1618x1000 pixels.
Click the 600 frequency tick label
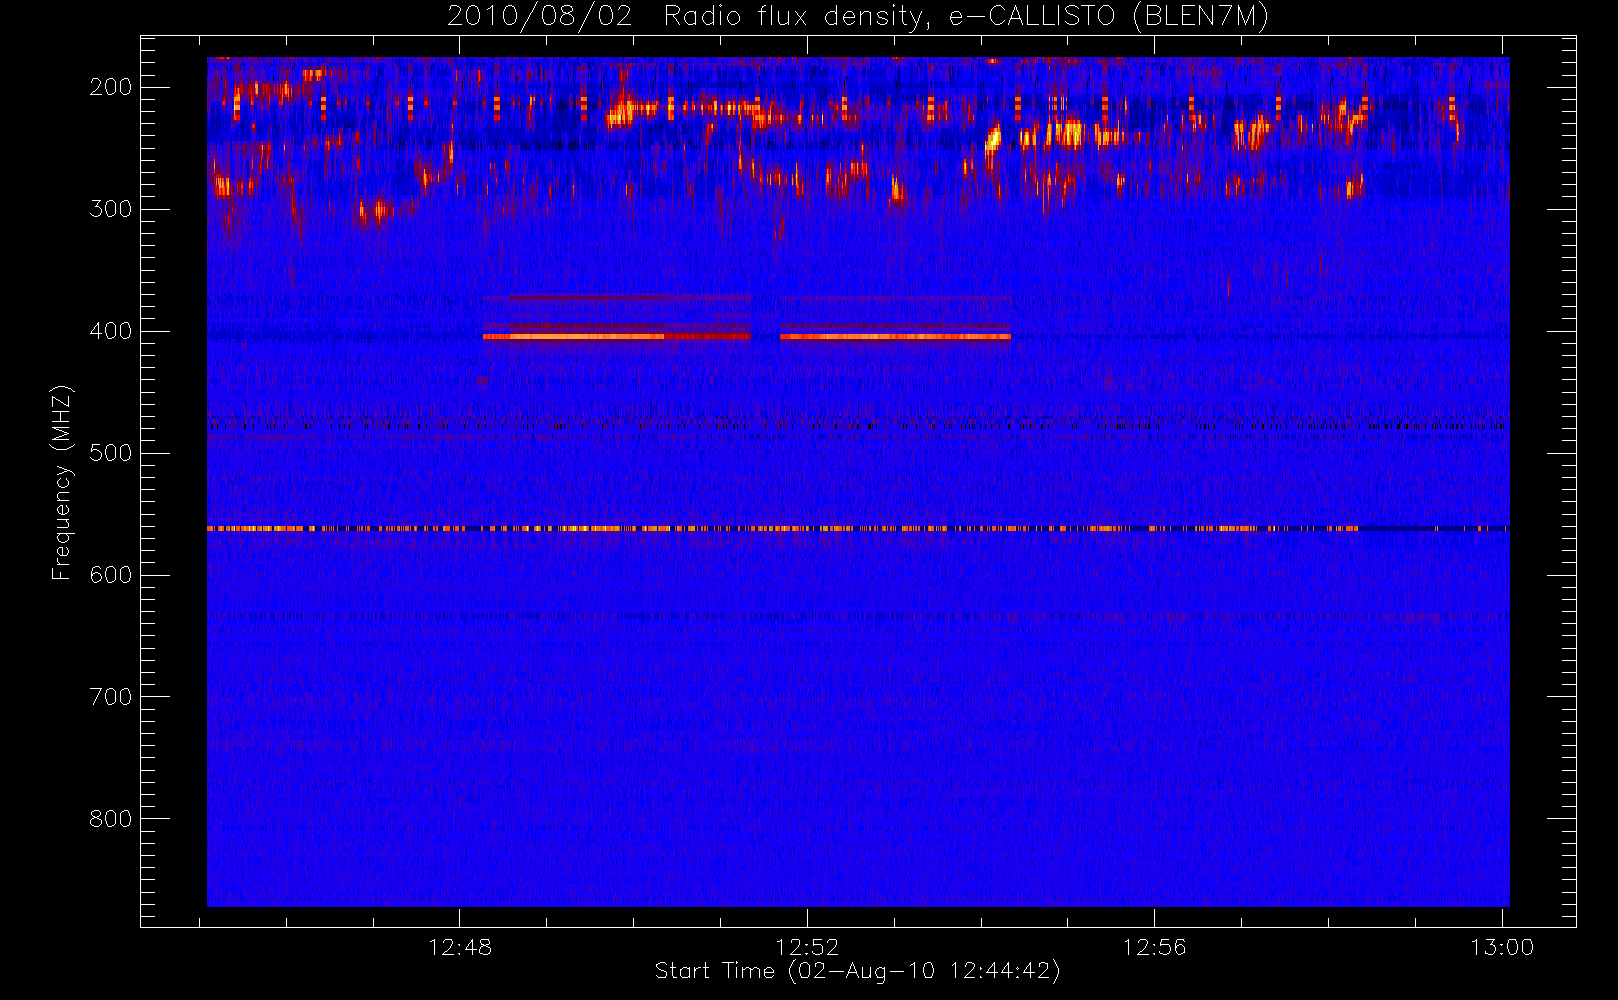[110, 575]
